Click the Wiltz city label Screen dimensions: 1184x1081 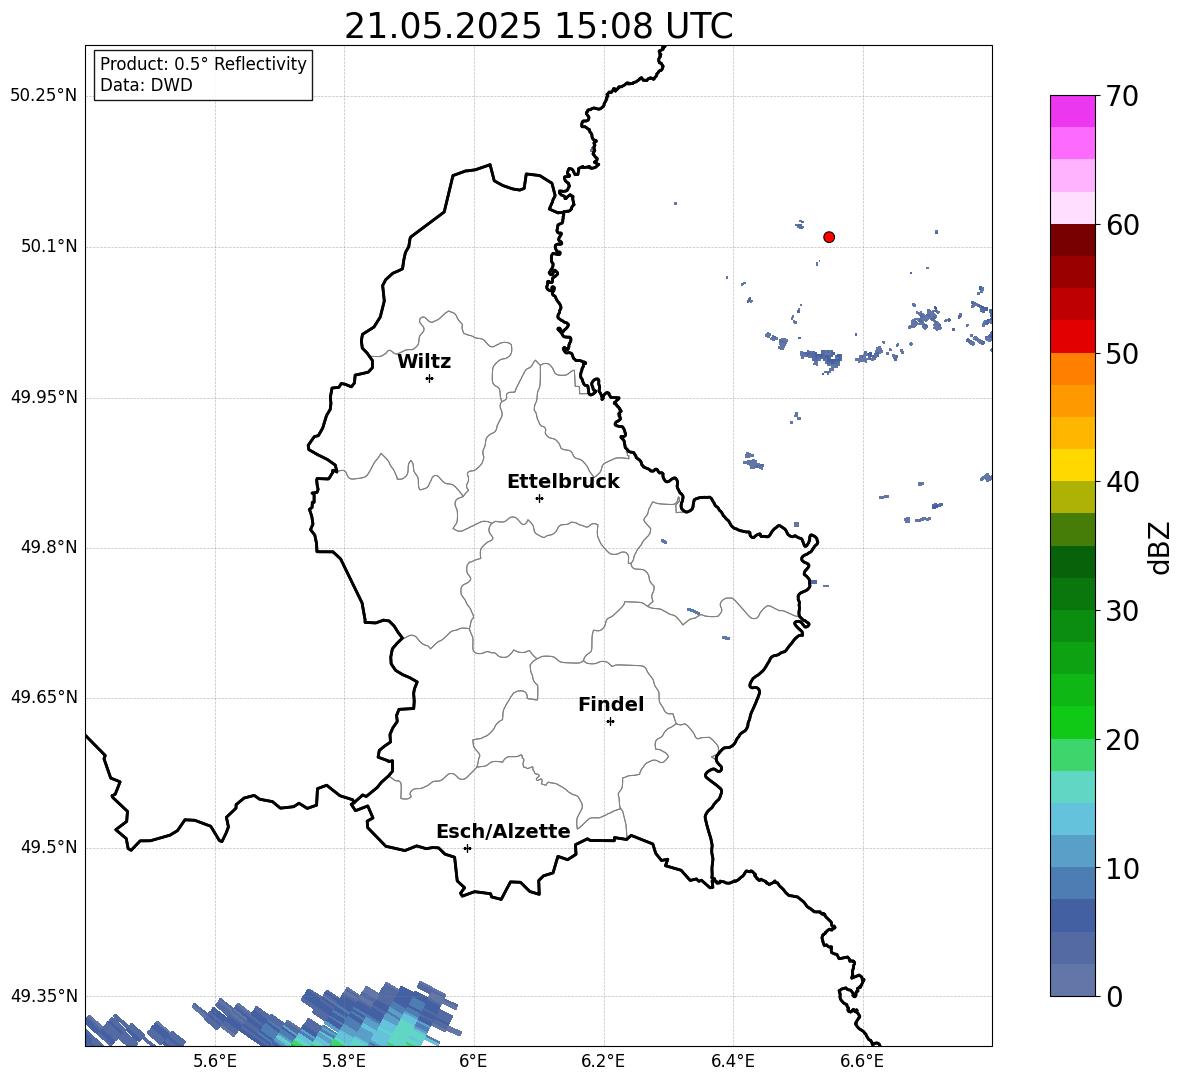click(x=424, y=362)
